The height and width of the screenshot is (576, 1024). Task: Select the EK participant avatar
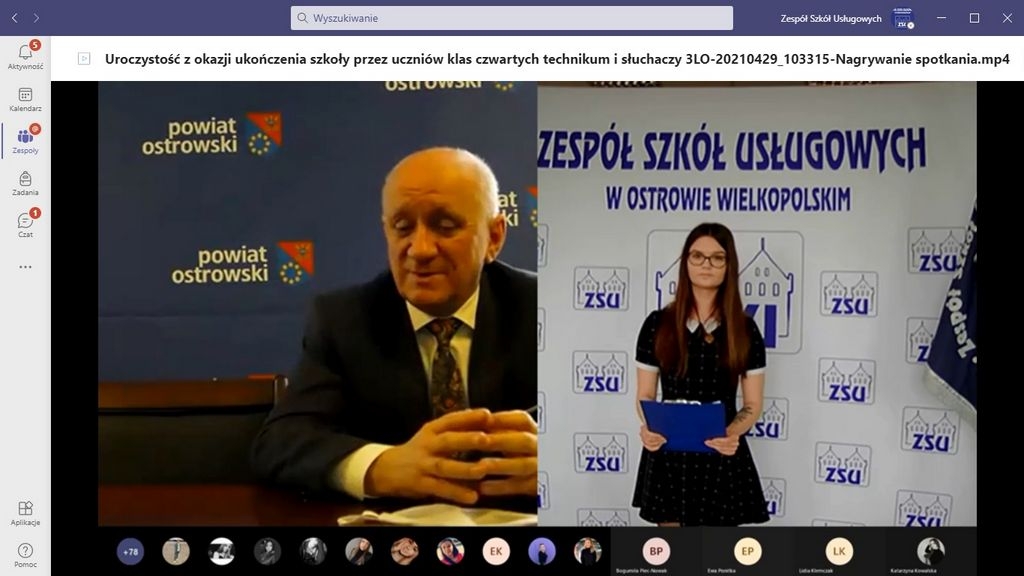point(496,552)
